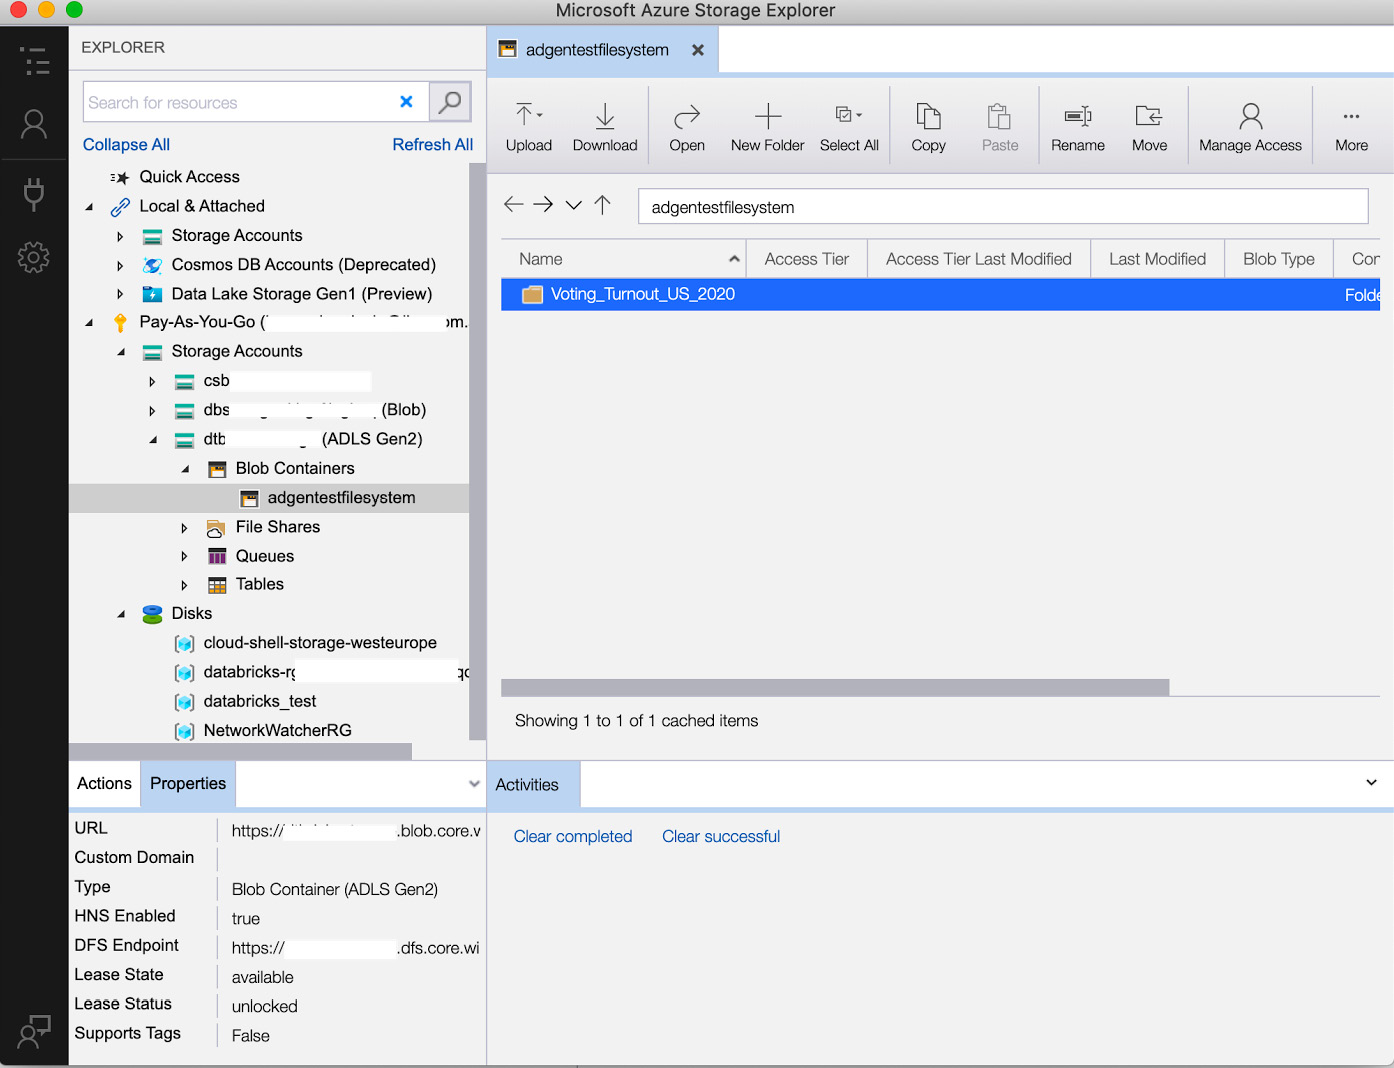Collapse the Pay-As-You-Go subscription node
Screen dimensions: 1394x1068
(x=89, y=323)
